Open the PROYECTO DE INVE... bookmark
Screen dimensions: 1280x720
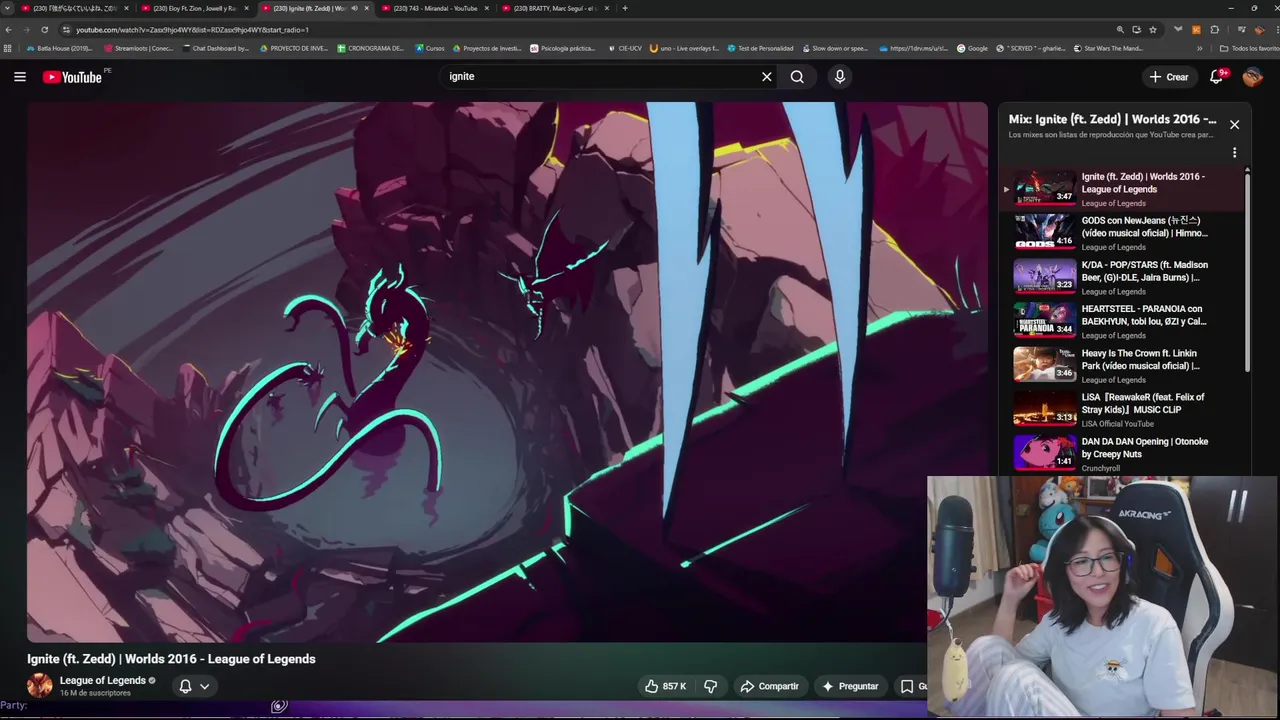(x=293, y=48)
